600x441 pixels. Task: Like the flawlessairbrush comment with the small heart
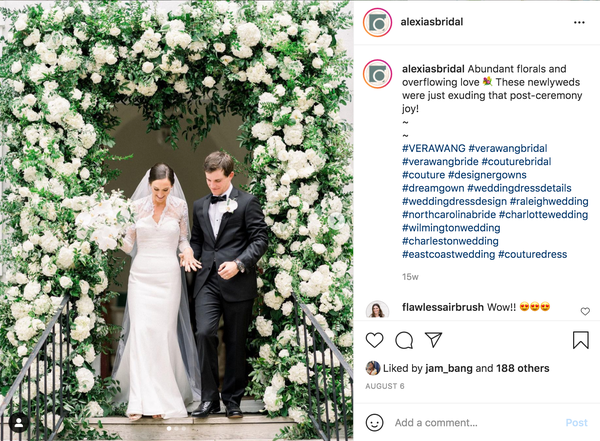[x=585, y=311]
